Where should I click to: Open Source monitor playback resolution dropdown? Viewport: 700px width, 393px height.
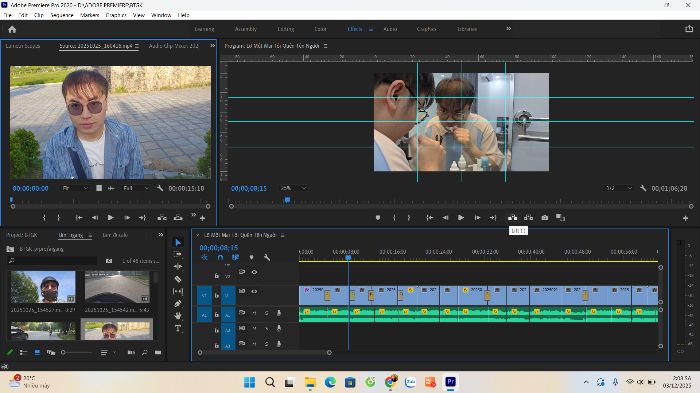click(136, 188)
